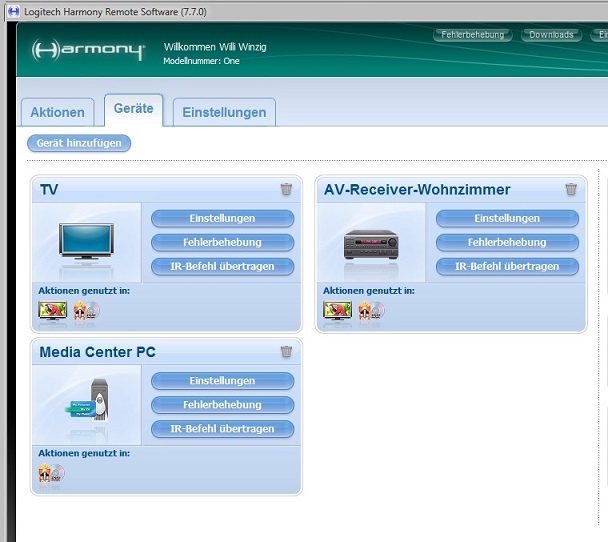Image resolution: width=608 pixels, height=542 pixels.
Task: Open Fehlerbehebung in the top header
Action: point(473,35)
